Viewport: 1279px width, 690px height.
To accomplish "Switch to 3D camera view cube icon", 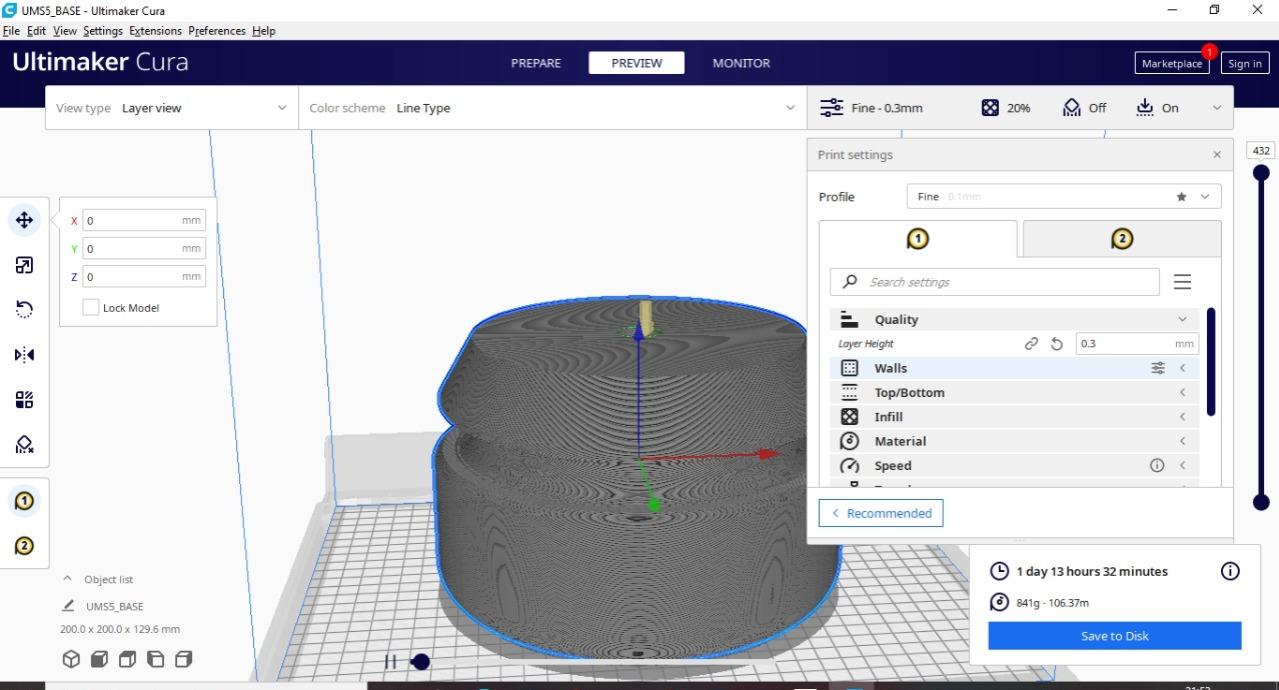I will pos(71,659).
